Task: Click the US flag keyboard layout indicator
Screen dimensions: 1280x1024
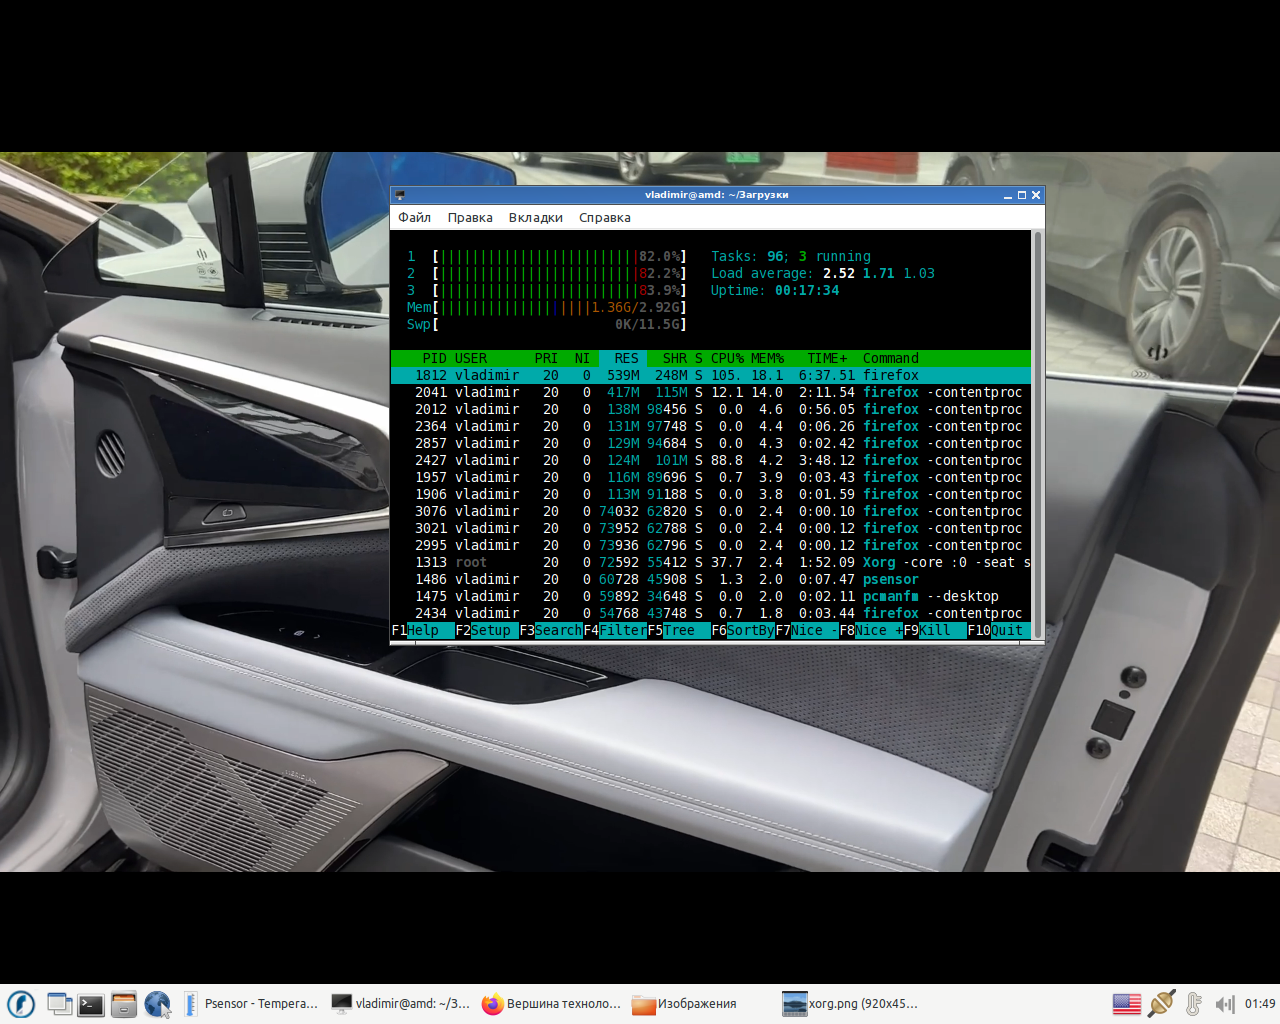Action: (1127, 1004)
